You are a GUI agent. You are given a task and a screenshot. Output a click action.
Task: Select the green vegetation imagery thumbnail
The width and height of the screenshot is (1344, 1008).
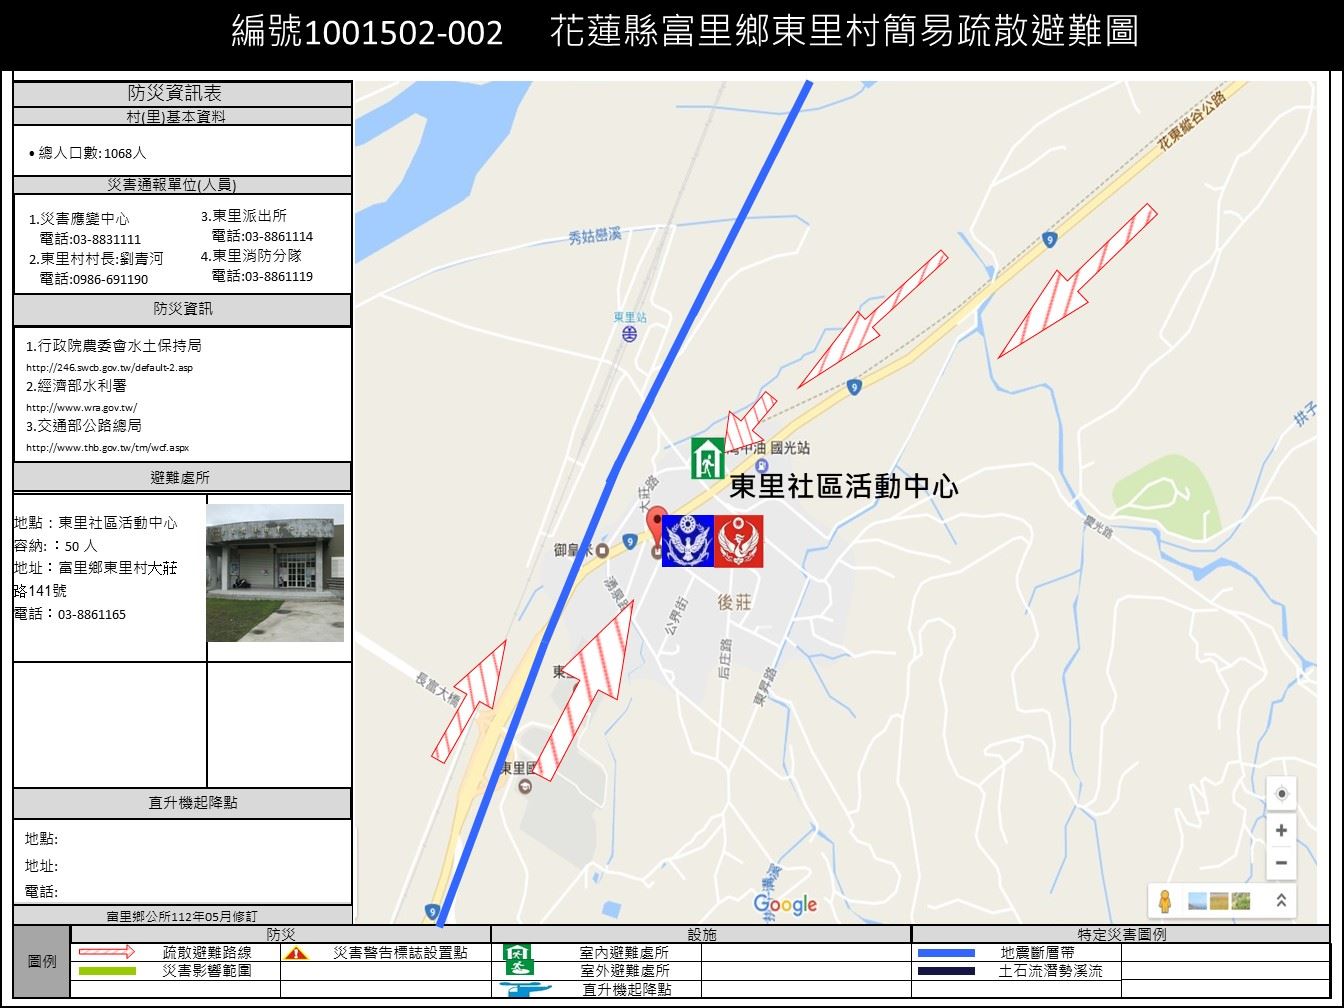[1241, 901]
